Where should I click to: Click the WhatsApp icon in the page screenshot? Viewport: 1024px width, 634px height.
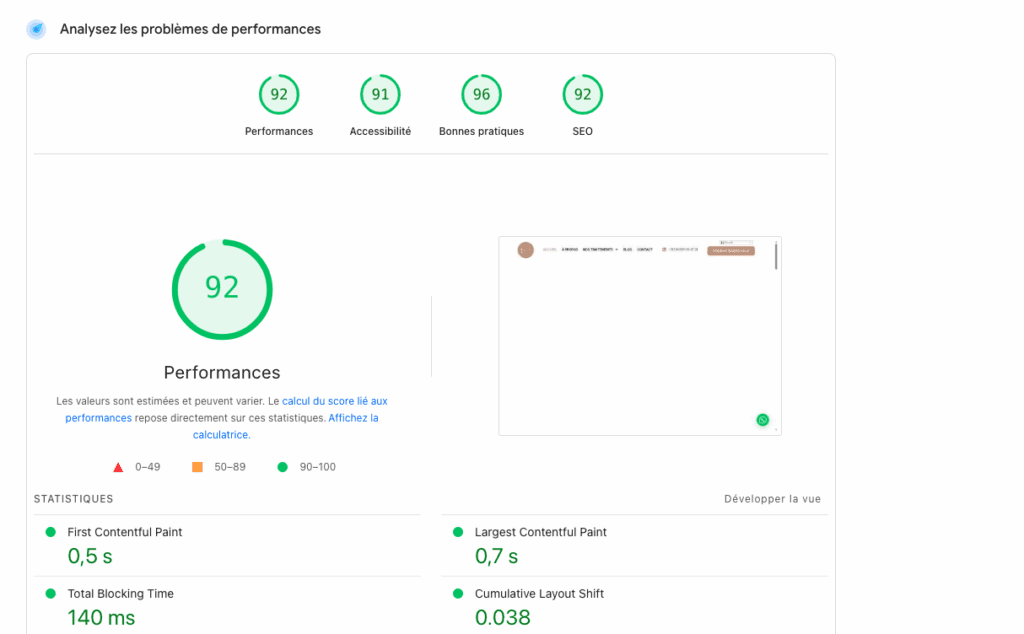(x=763, y=420)
